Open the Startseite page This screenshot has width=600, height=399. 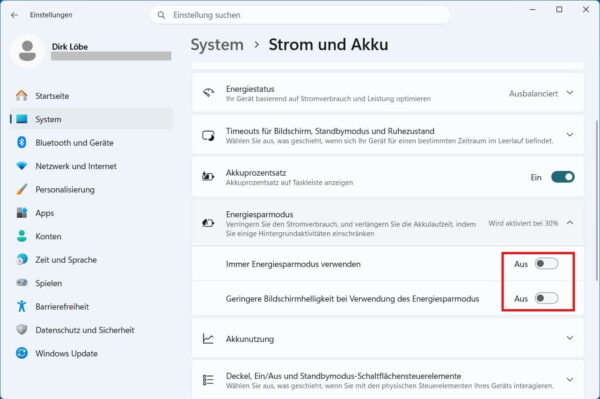91,96
